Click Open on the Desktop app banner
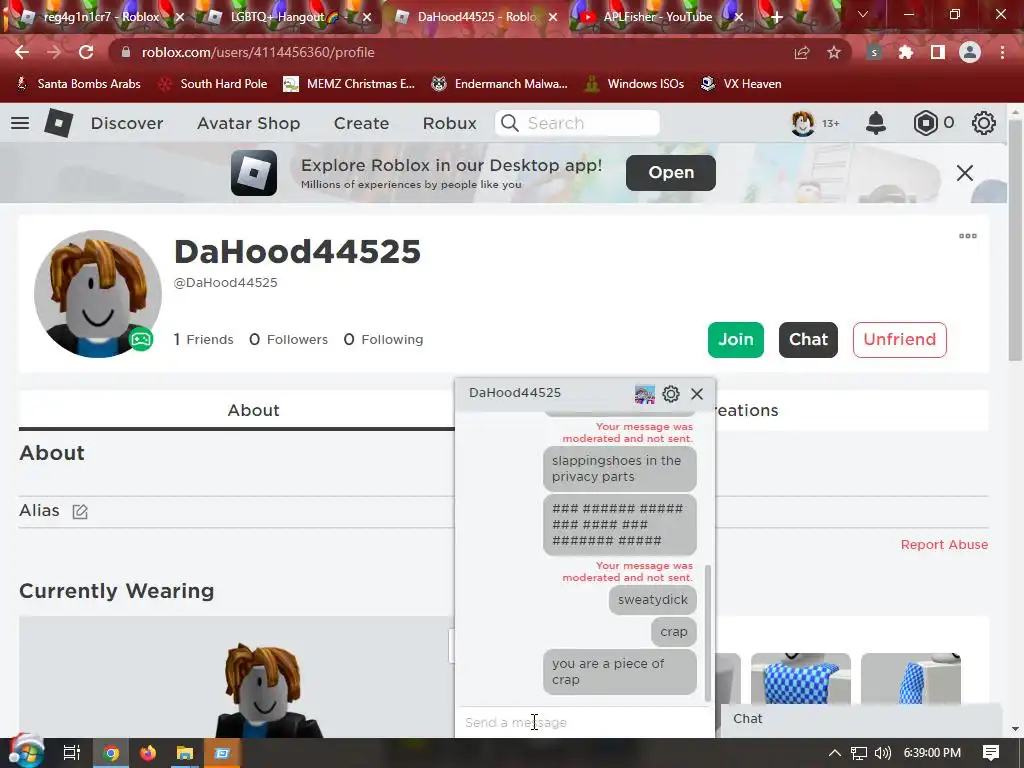The image size is (1024, 768). [x=671, y=172]
